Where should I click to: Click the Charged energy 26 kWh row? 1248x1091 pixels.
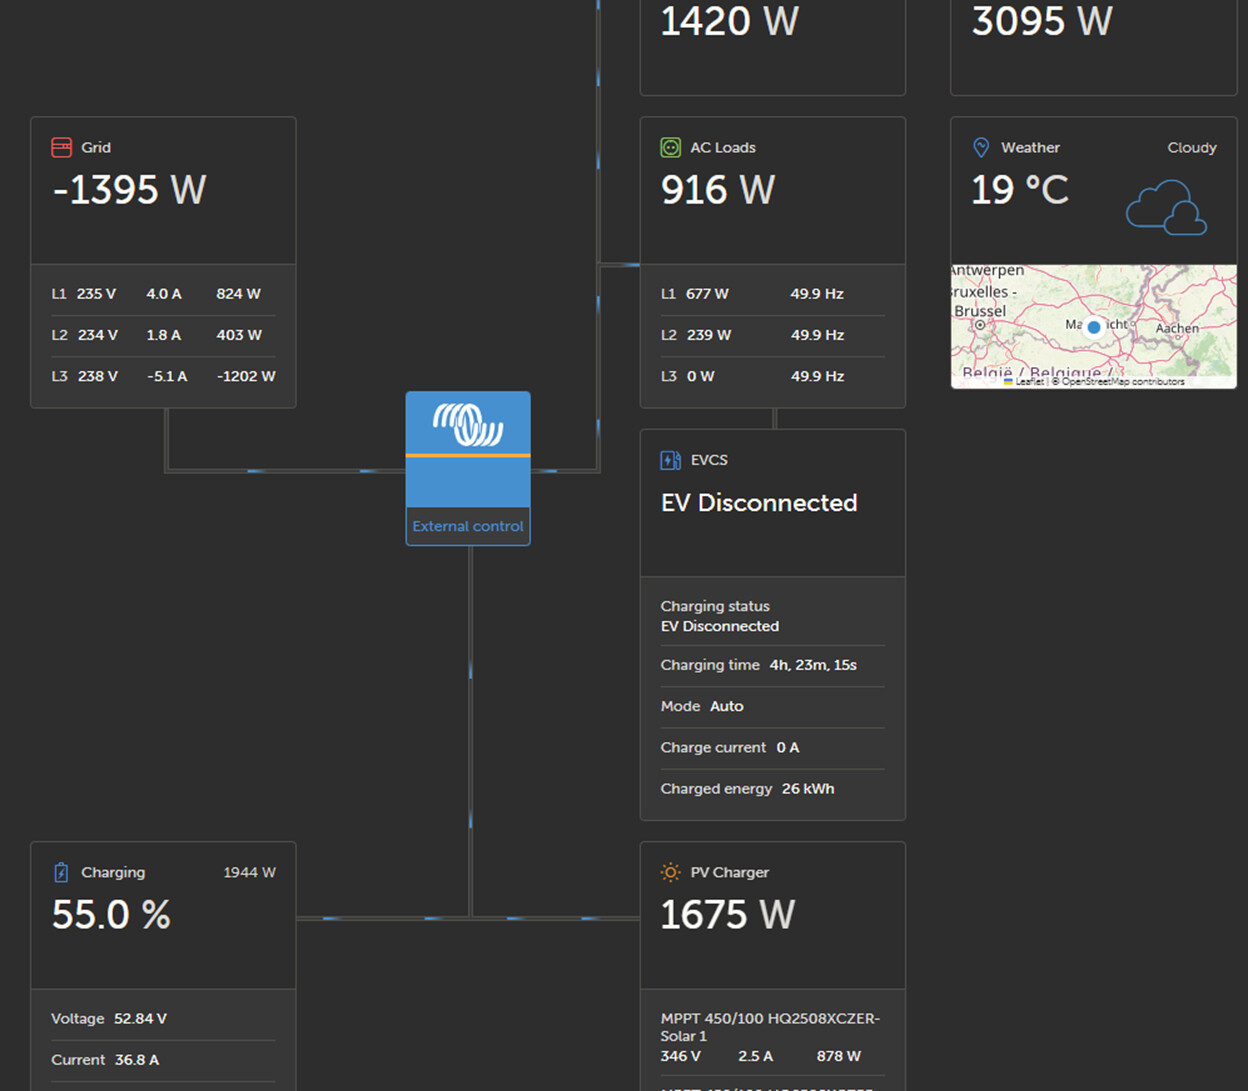[x=773, y=788]
